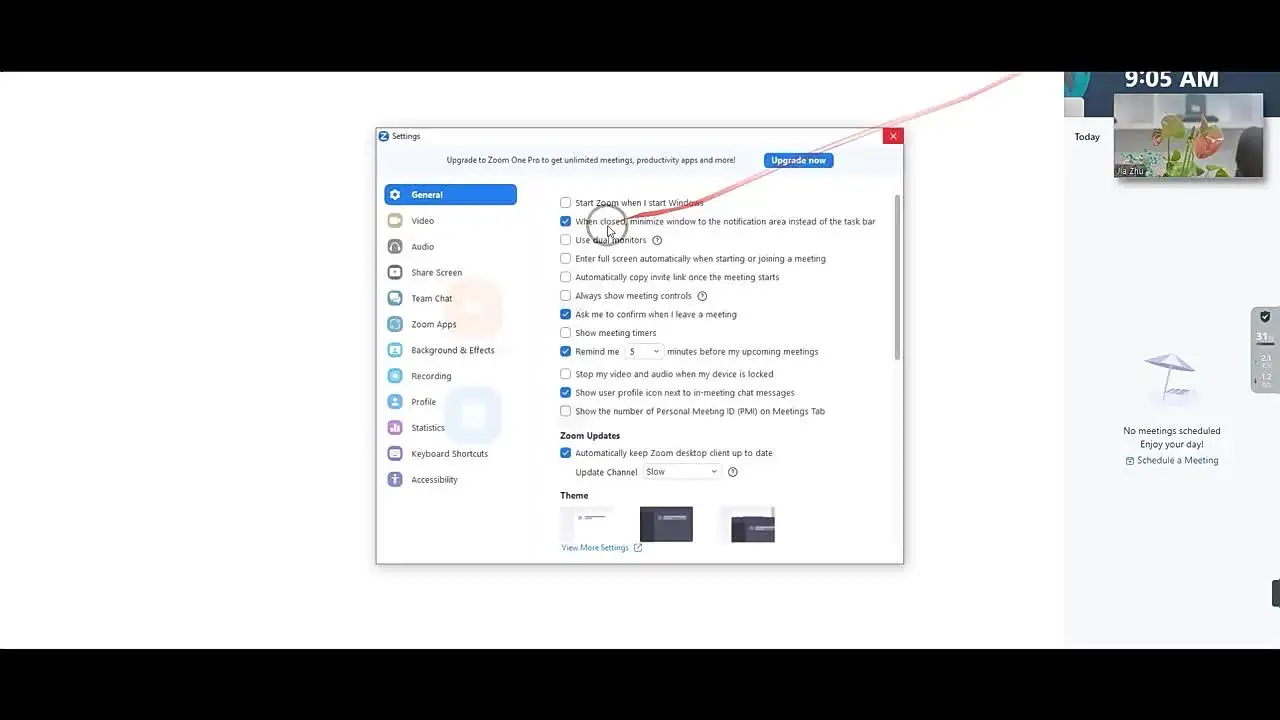Viewport: 1280px width, 720px height.
Task: Uncheck Ask me to confirm when leaving
Action: (566, 314)
